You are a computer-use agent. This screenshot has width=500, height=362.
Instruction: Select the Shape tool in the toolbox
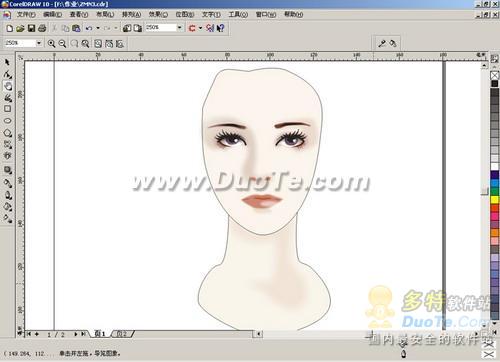pos(7,74)
